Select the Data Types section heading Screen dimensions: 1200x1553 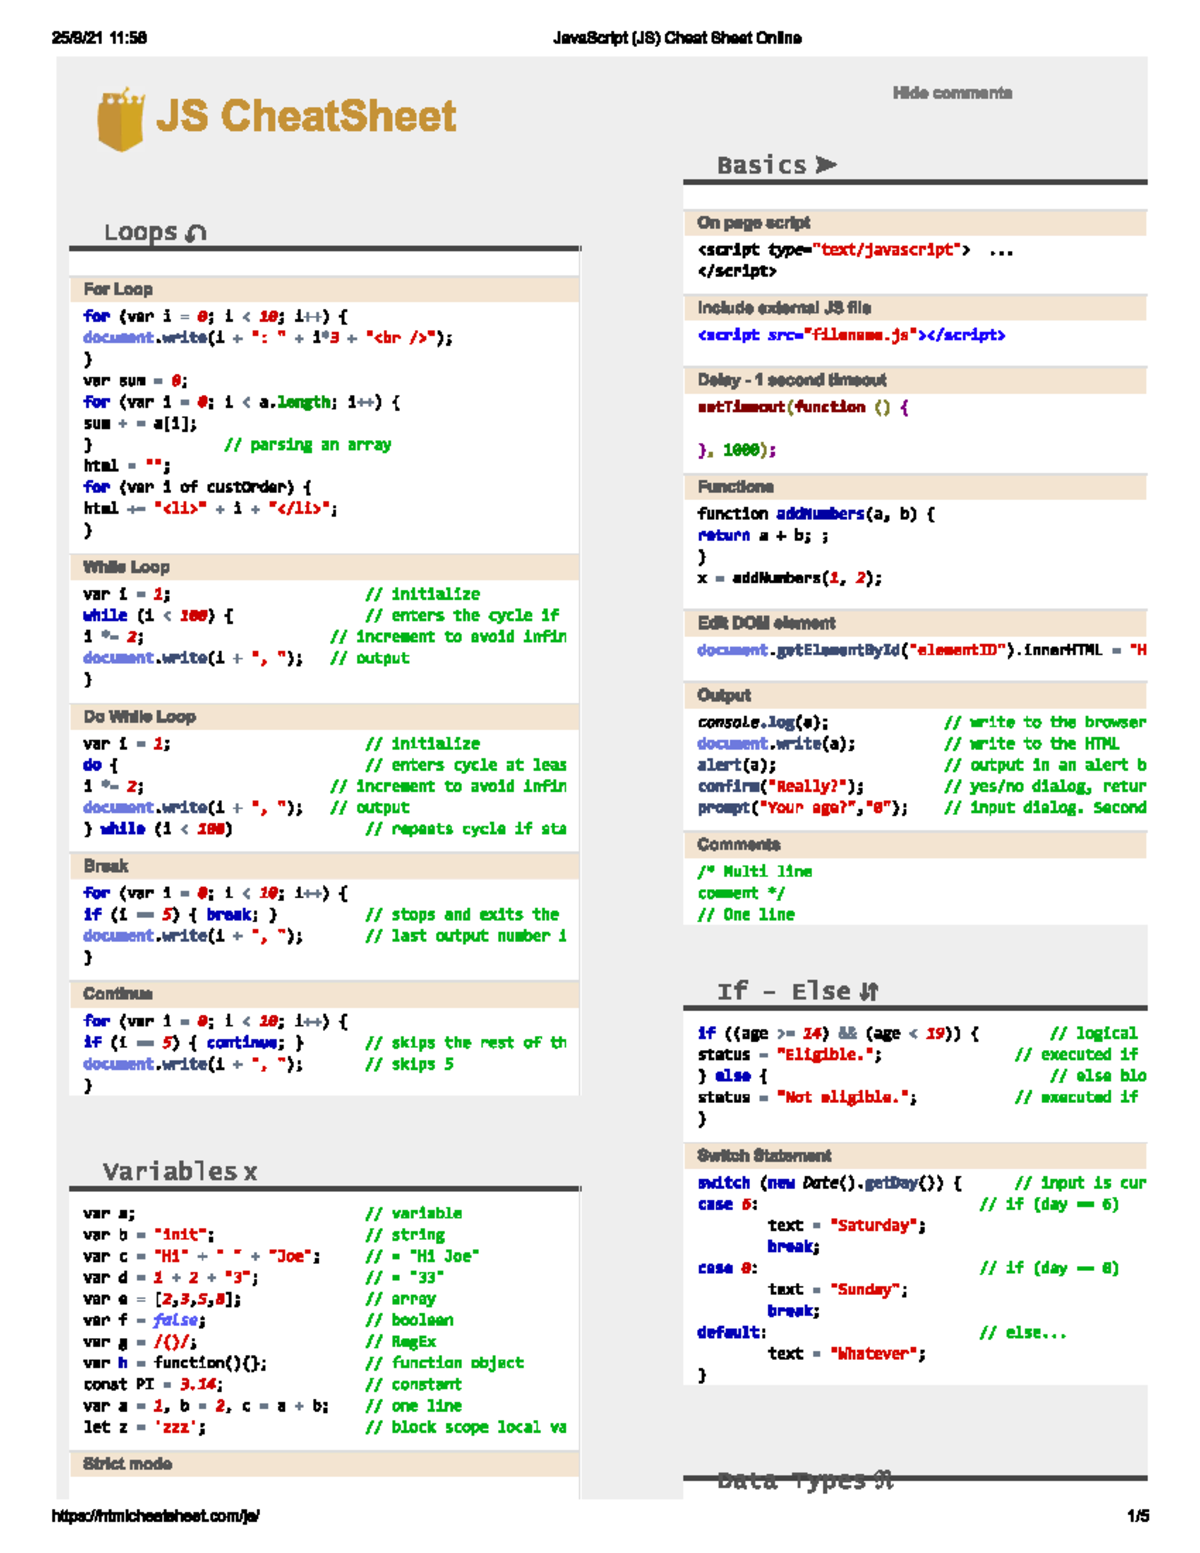[x=792, y=1480]
